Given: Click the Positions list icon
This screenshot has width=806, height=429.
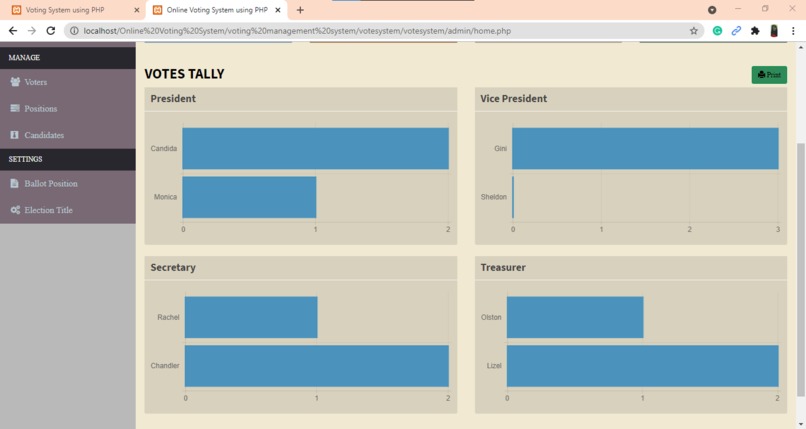Looking at the screenshot, I should point(15,108).
